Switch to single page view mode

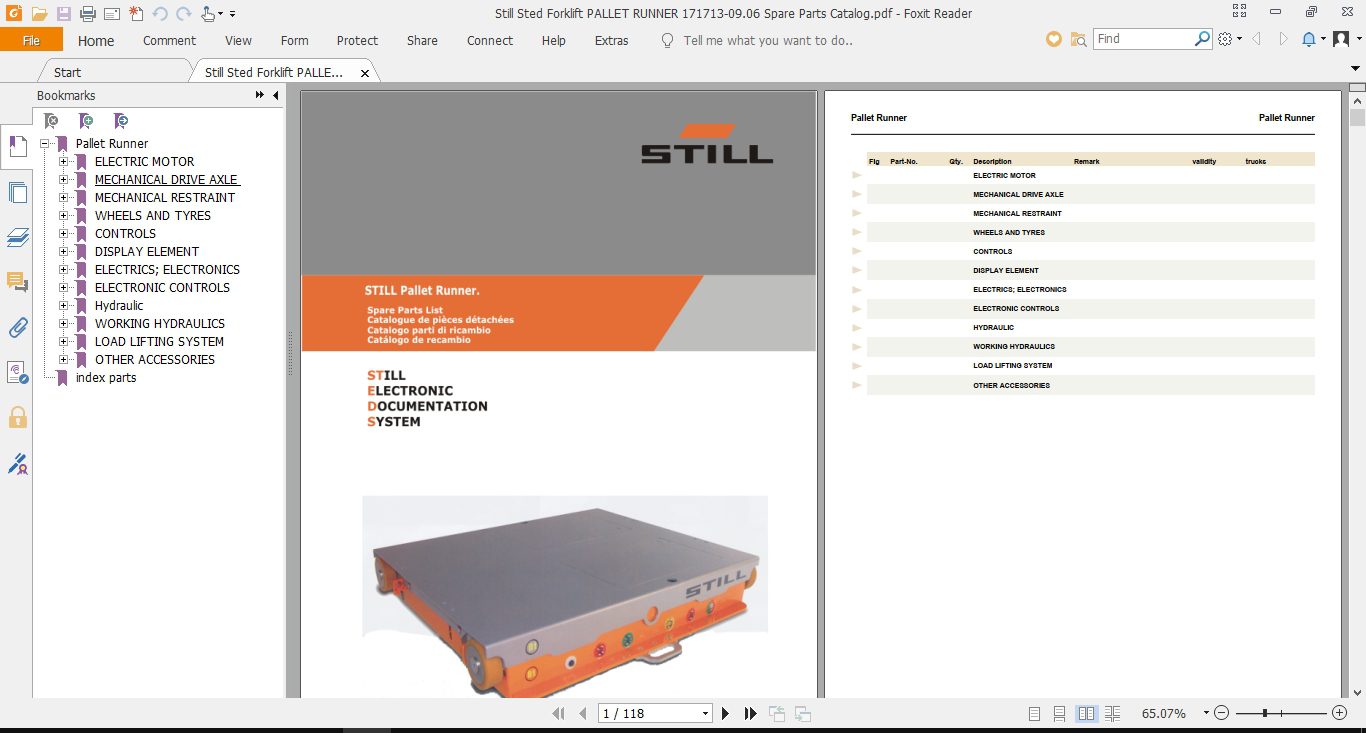pyautogui.click(x=1035, y=713)
